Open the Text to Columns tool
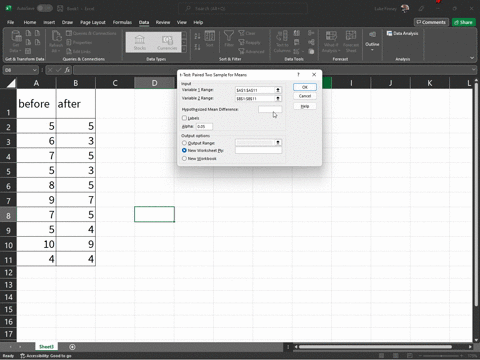Screen dimensions: 480x360 pyautogui.click(x=282, y=42)
